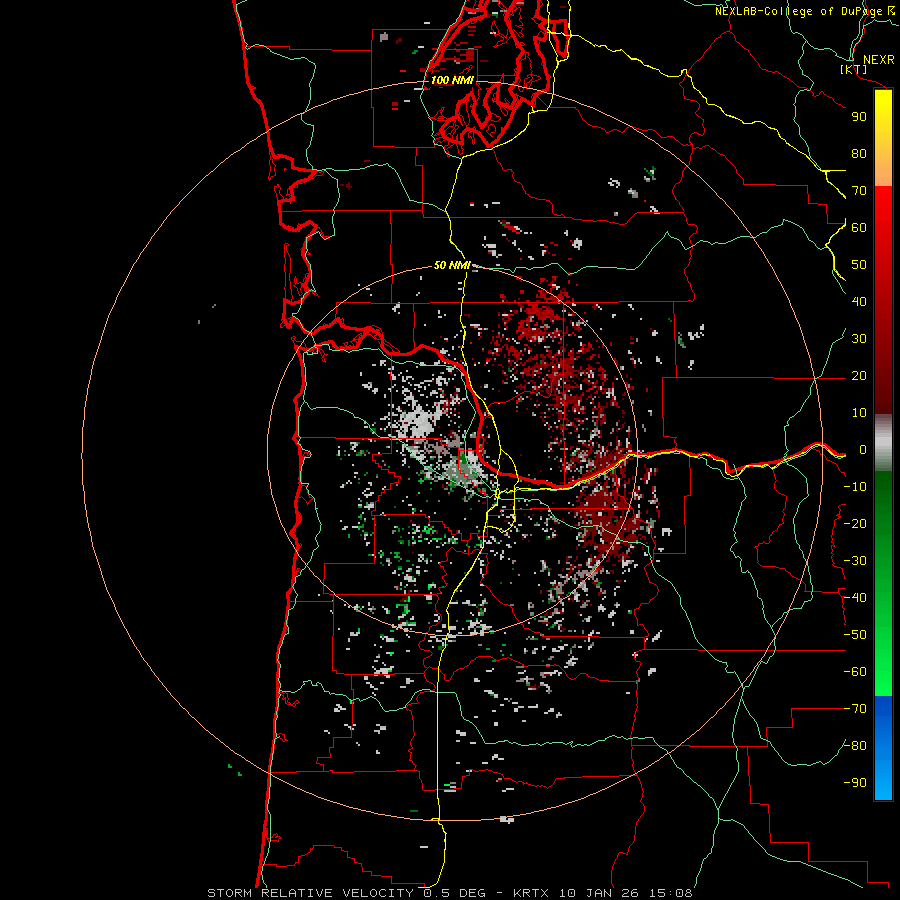Image resolution: width=900 pixels, height=900 pixels.
Task: Click the '10 JAN 26 15:08' timestamp
Action: pyautogui.click(x=626, y=893)
